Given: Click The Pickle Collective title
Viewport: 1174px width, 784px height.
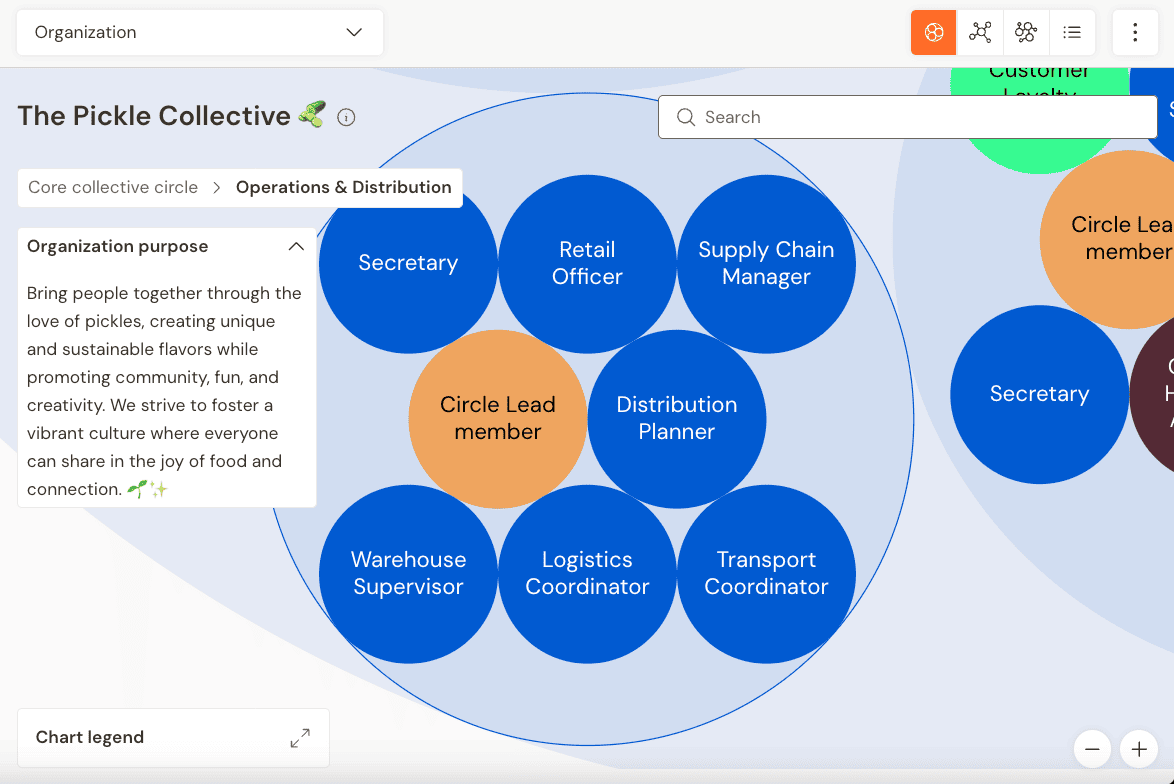Looking at the screenshot, I should pos(154,116).
